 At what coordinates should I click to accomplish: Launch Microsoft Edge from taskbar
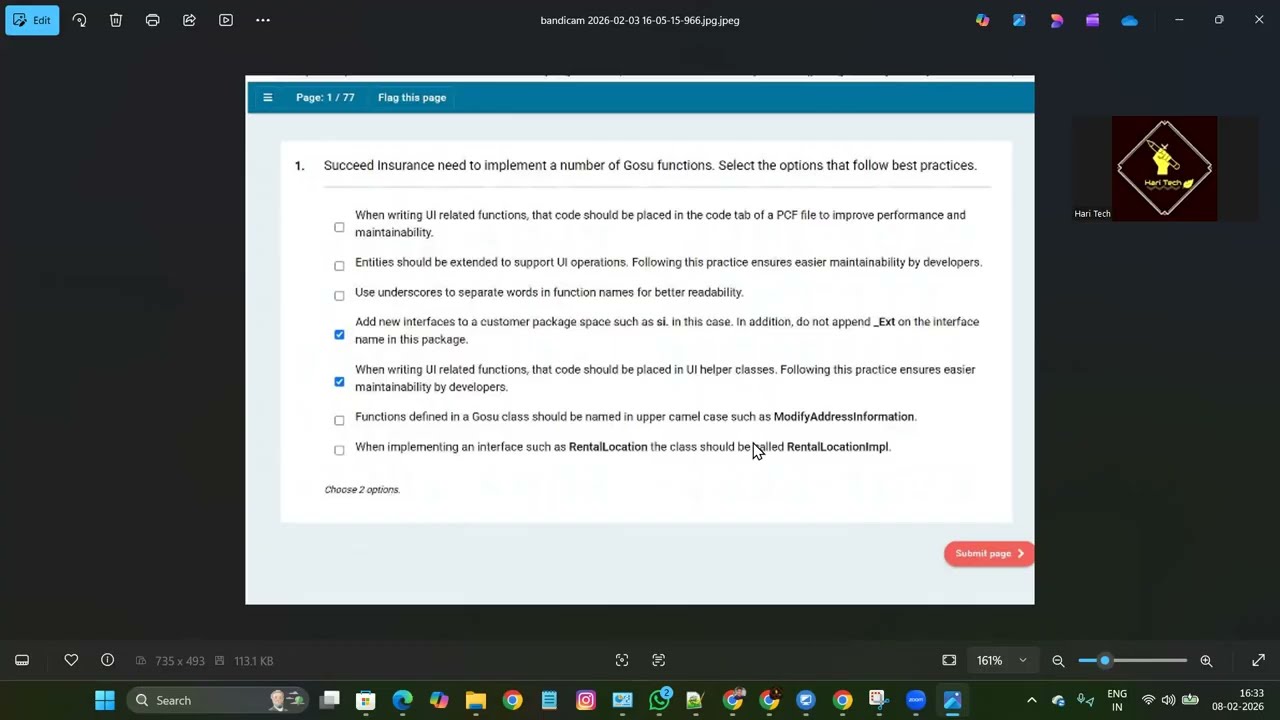tap(402, 700)
